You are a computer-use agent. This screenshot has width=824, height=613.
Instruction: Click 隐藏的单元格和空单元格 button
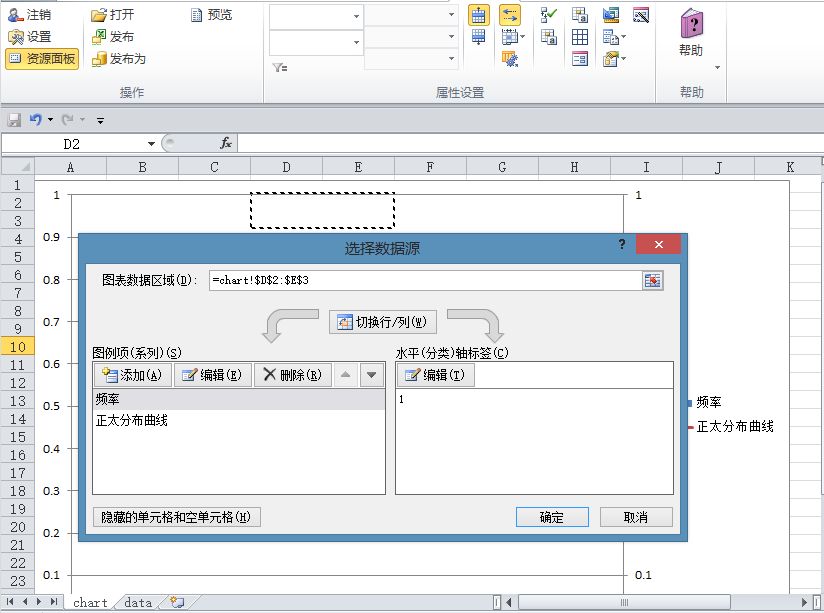click(177, 517)
